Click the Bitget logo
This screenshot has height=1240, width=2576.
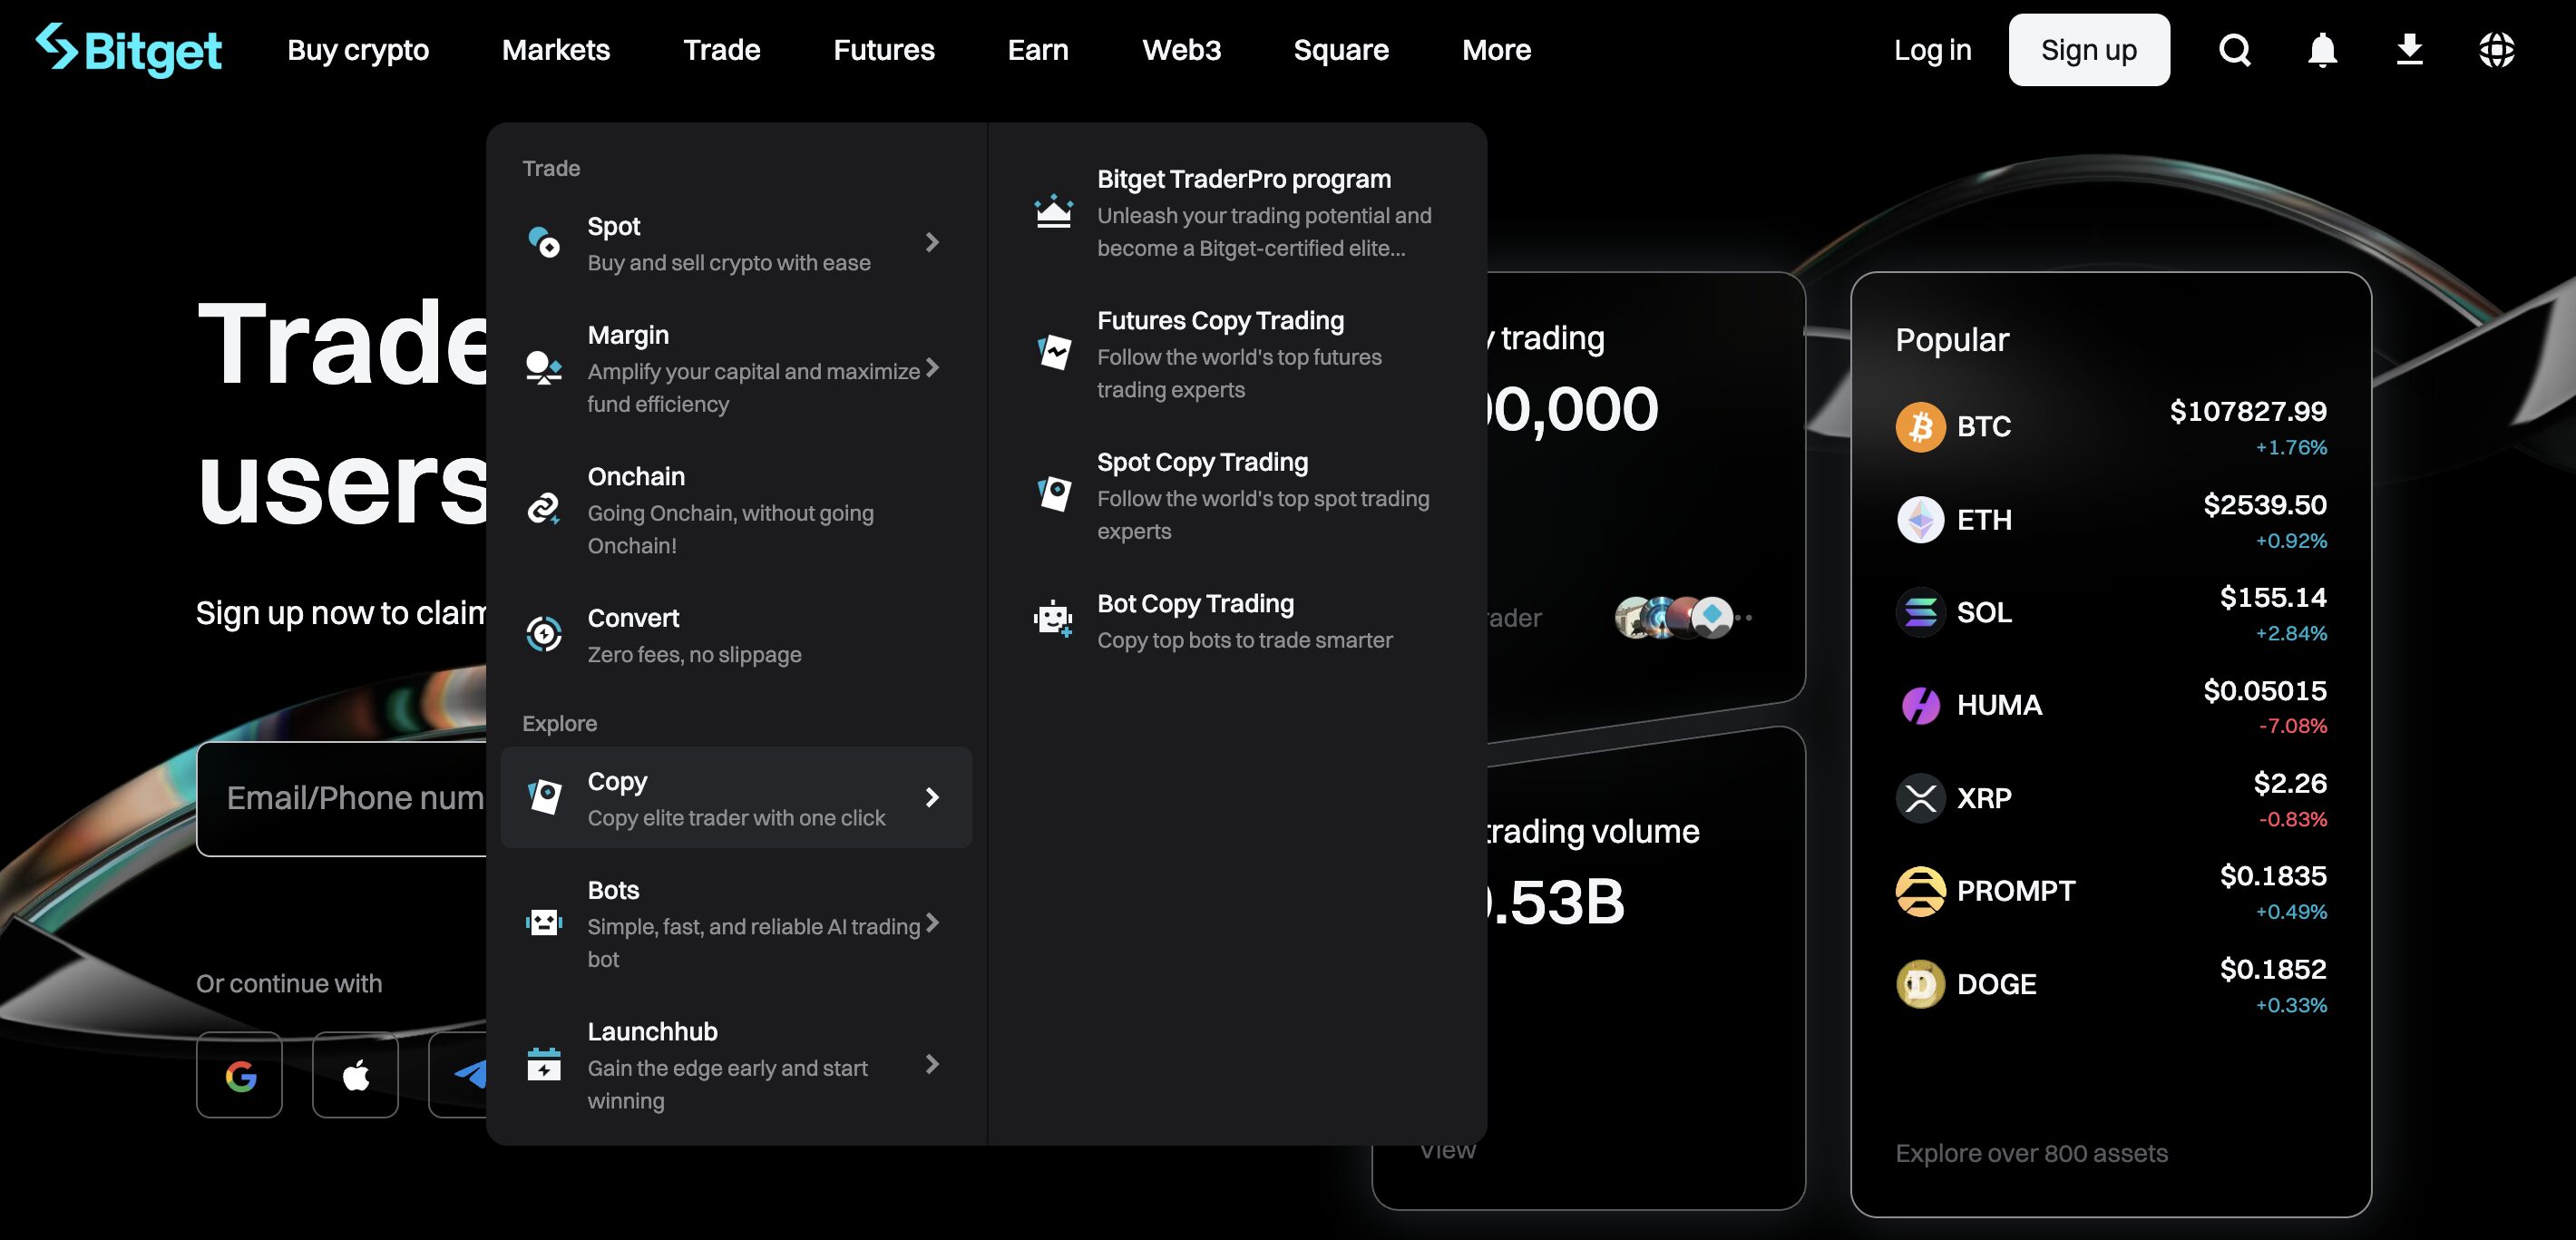point(128,49)
